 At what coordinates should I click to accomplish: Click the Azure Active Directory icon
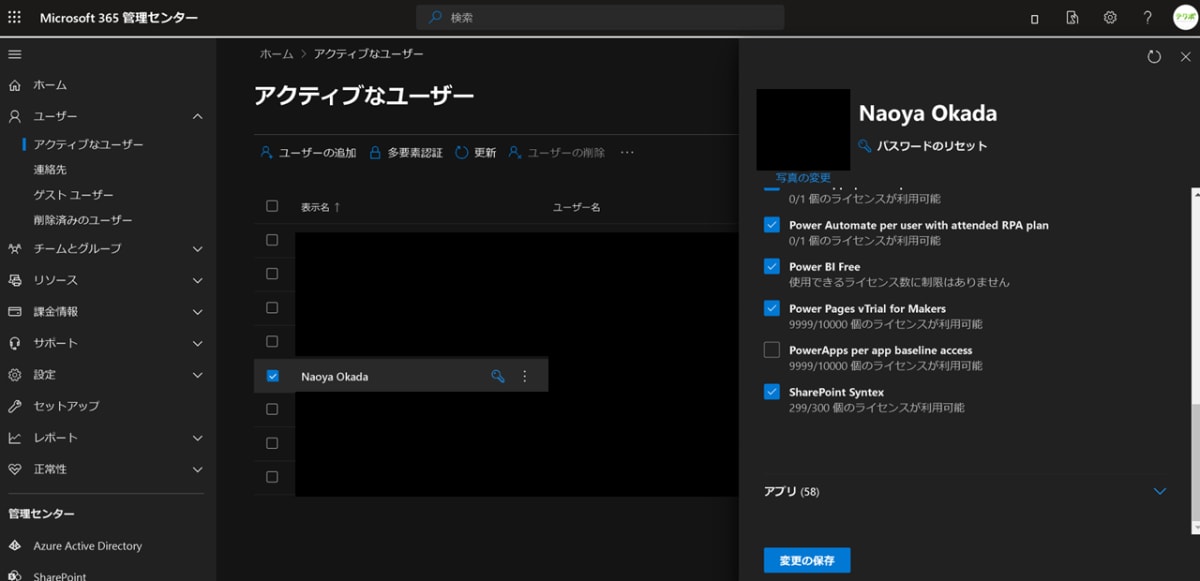click(x=15, y=546)
